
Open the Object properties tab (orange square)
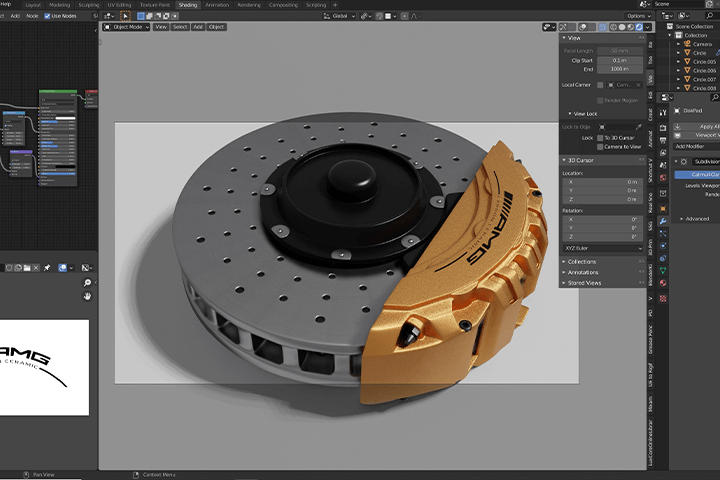coord(663,209)
